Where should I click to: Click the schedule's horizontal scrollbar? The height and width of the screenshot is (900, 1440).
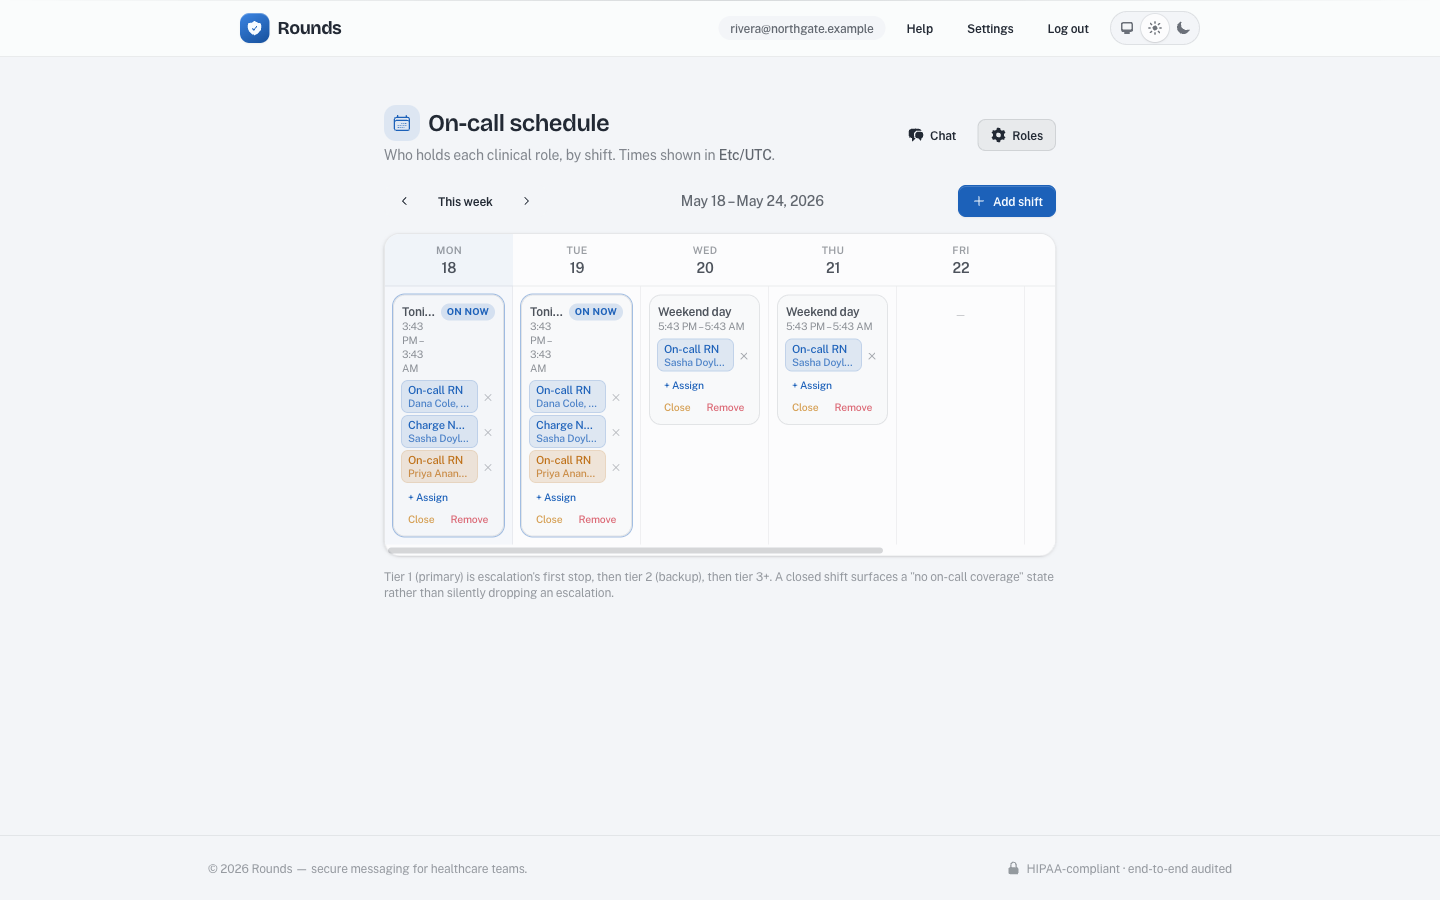coord(635,550)
